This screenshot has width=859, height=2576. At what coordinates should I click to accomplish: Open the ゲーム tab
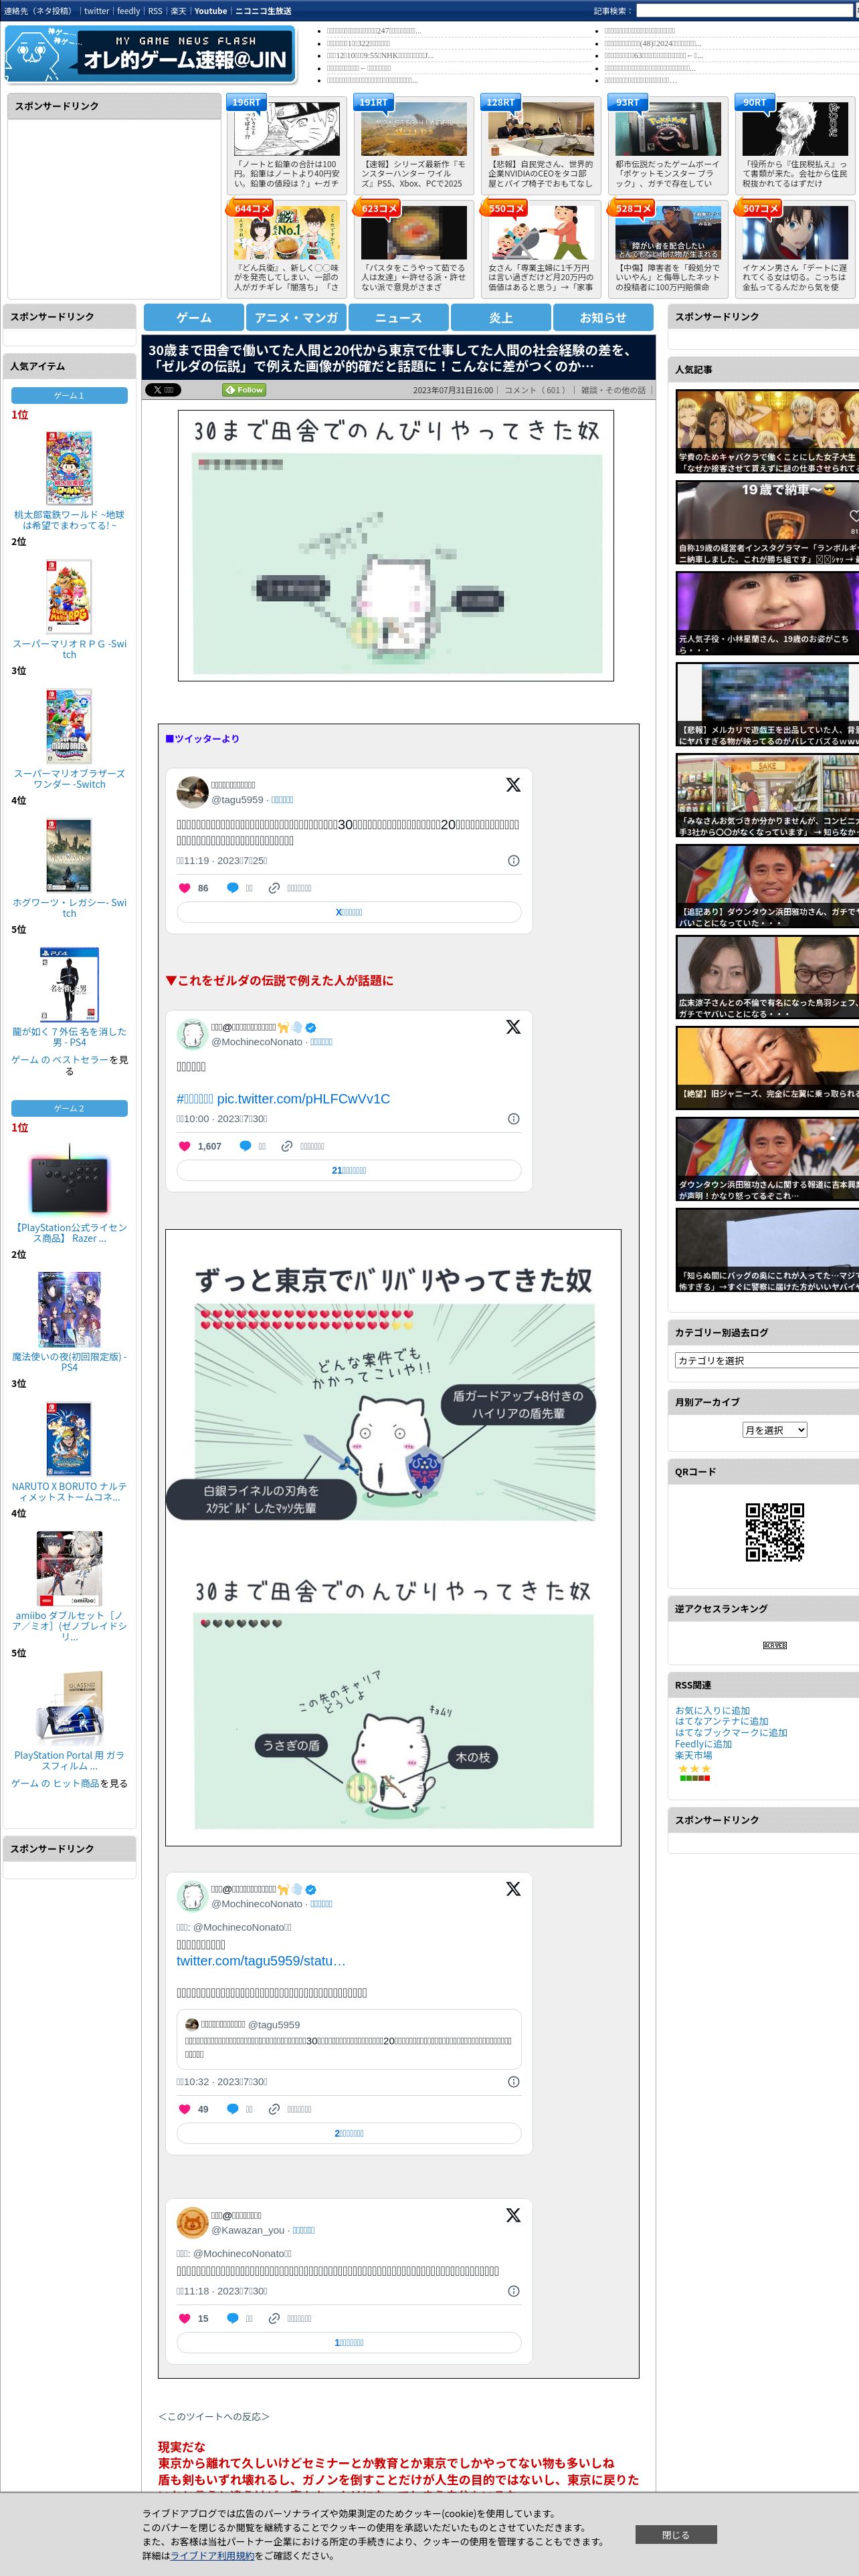(194, 317)
